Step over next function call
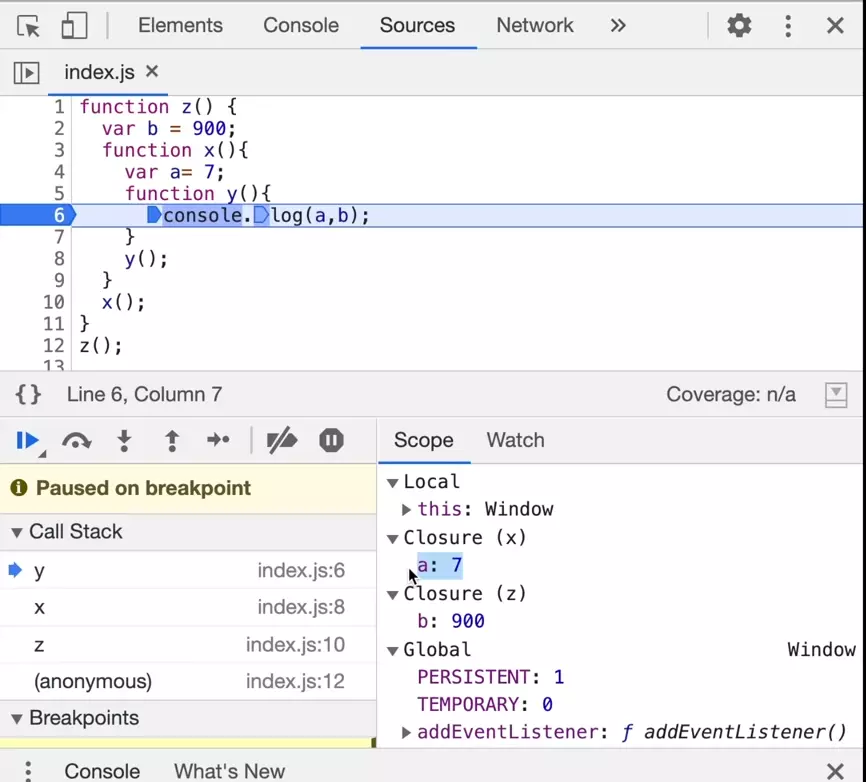Image resolution: width=866 pixels, height=782 pixels. (76, 441)
